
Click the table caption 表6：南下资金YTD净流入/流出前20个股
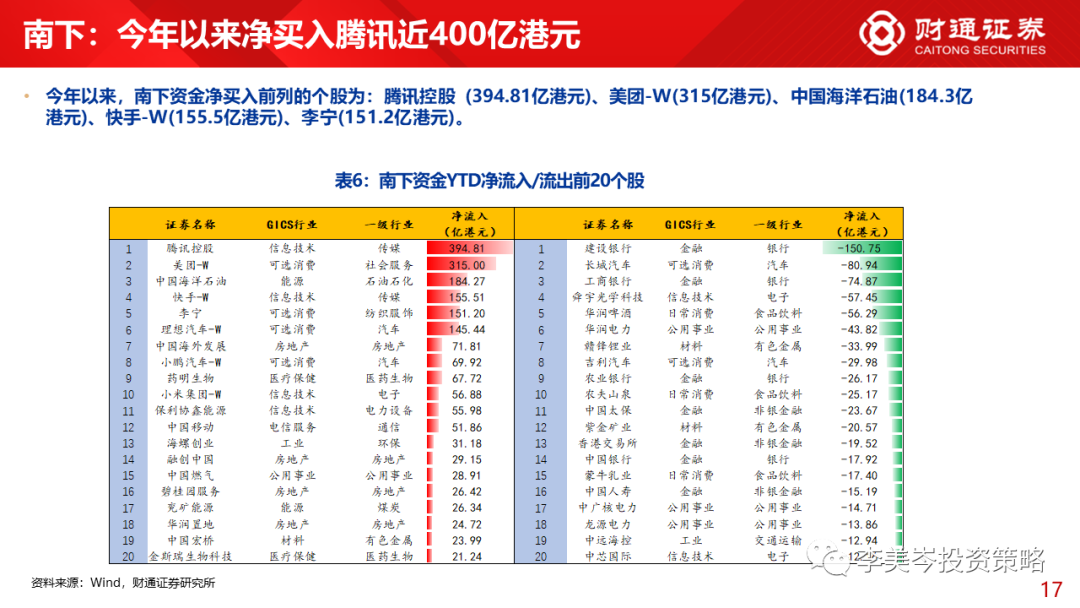point(490,181)
